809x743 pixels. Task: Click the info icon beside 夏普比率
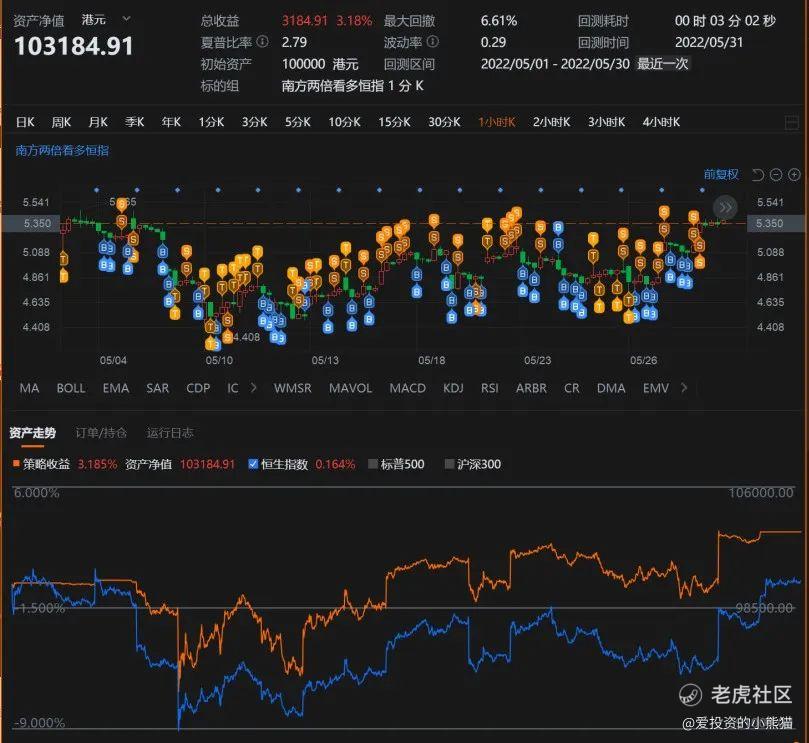click(263, 41)
